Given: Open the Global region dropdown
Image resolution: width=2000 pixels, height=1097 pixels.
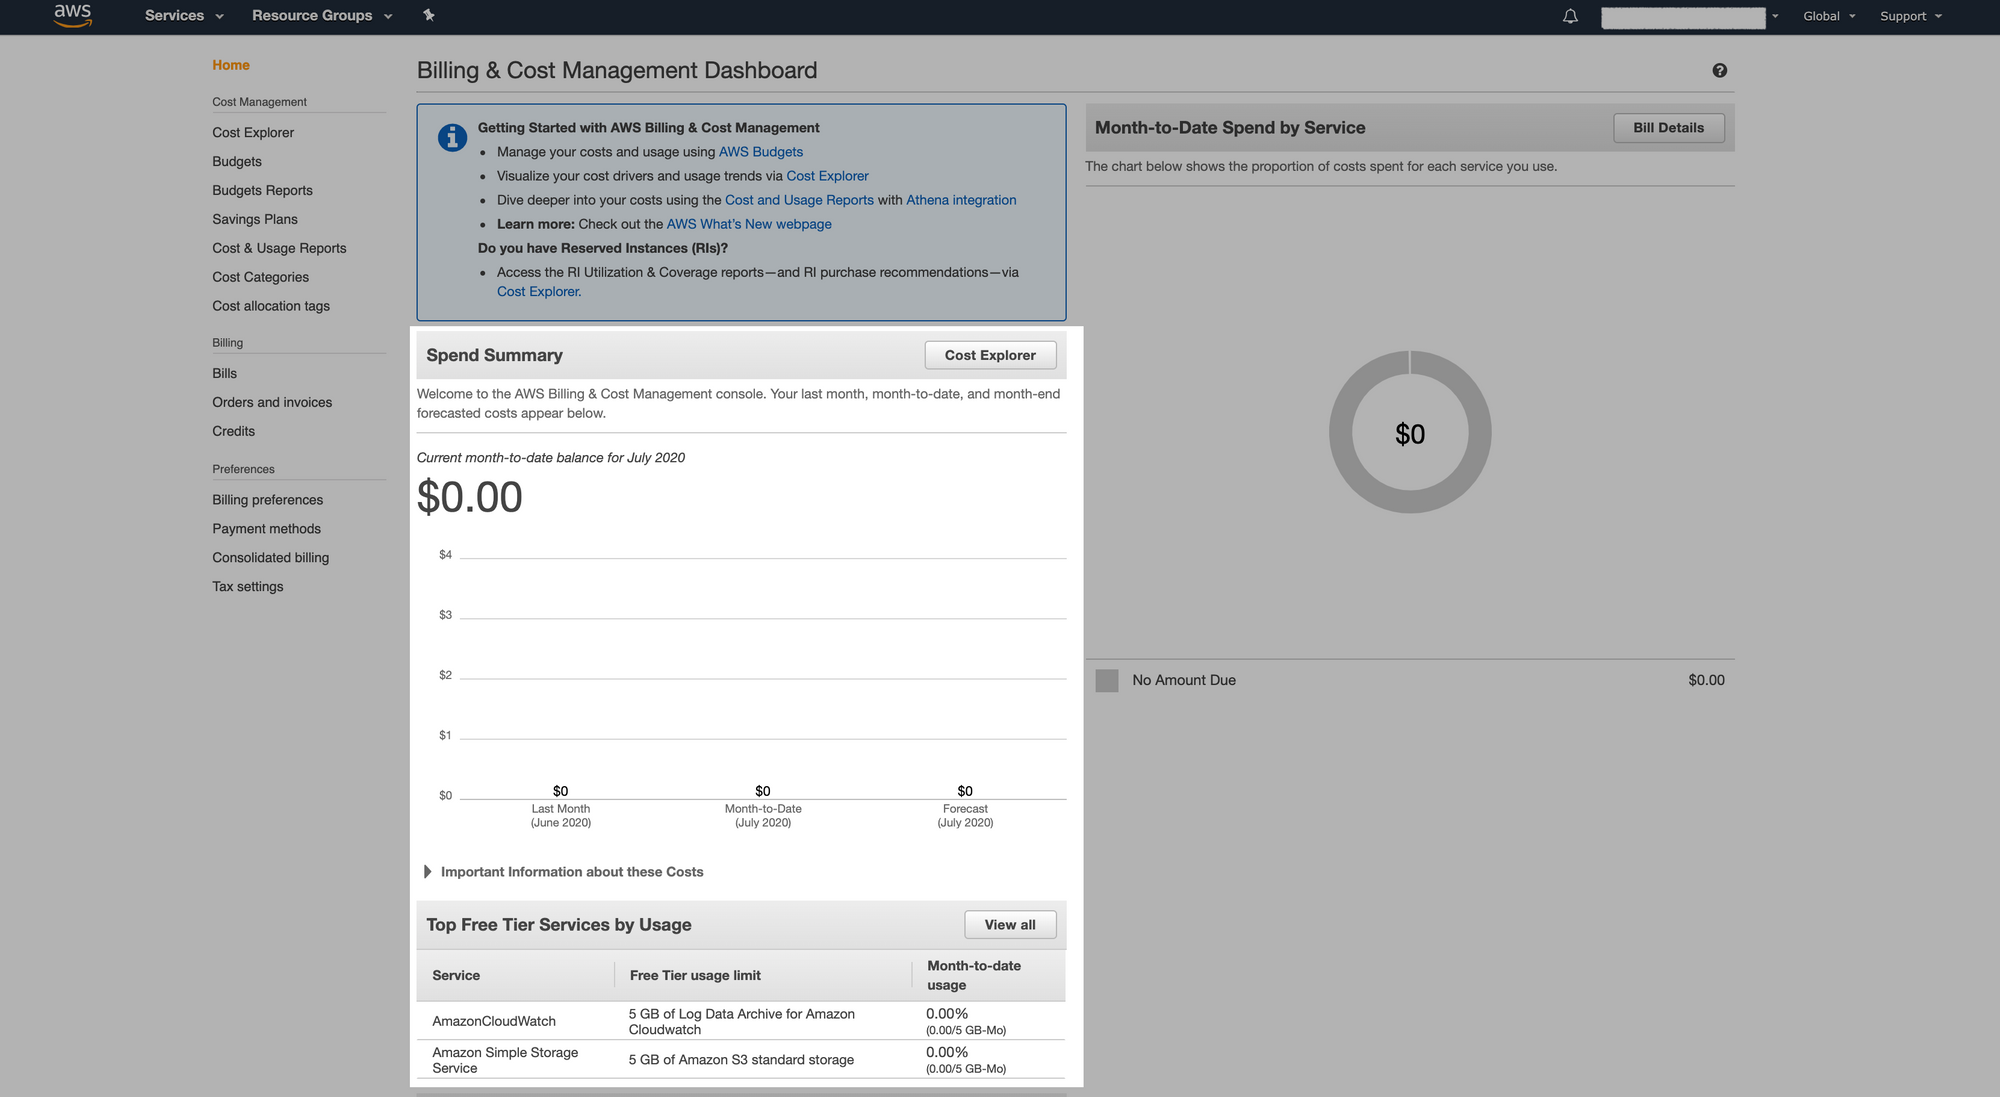Looking at the screenshot, I should coord(1829,16).
